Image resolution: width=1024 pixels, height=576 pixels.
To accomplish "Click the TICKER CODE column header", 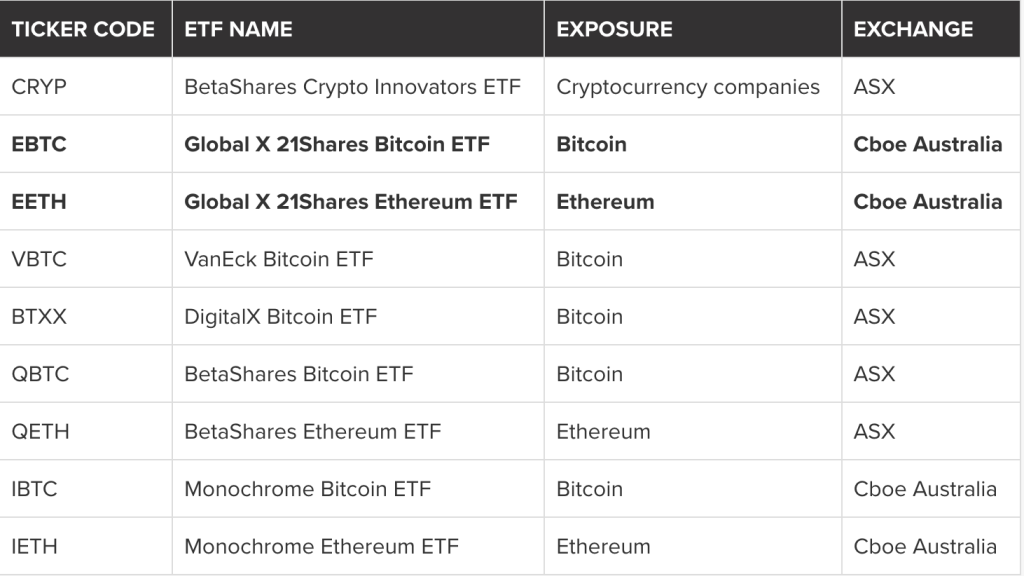I will (x=83, y=29).
